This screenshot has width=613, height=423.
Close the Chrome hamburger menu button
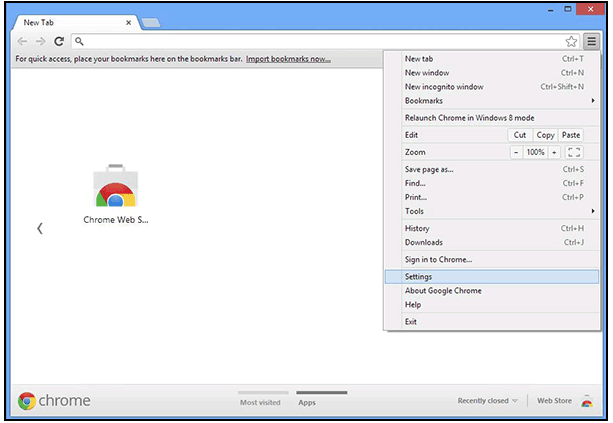click(591, 41)
